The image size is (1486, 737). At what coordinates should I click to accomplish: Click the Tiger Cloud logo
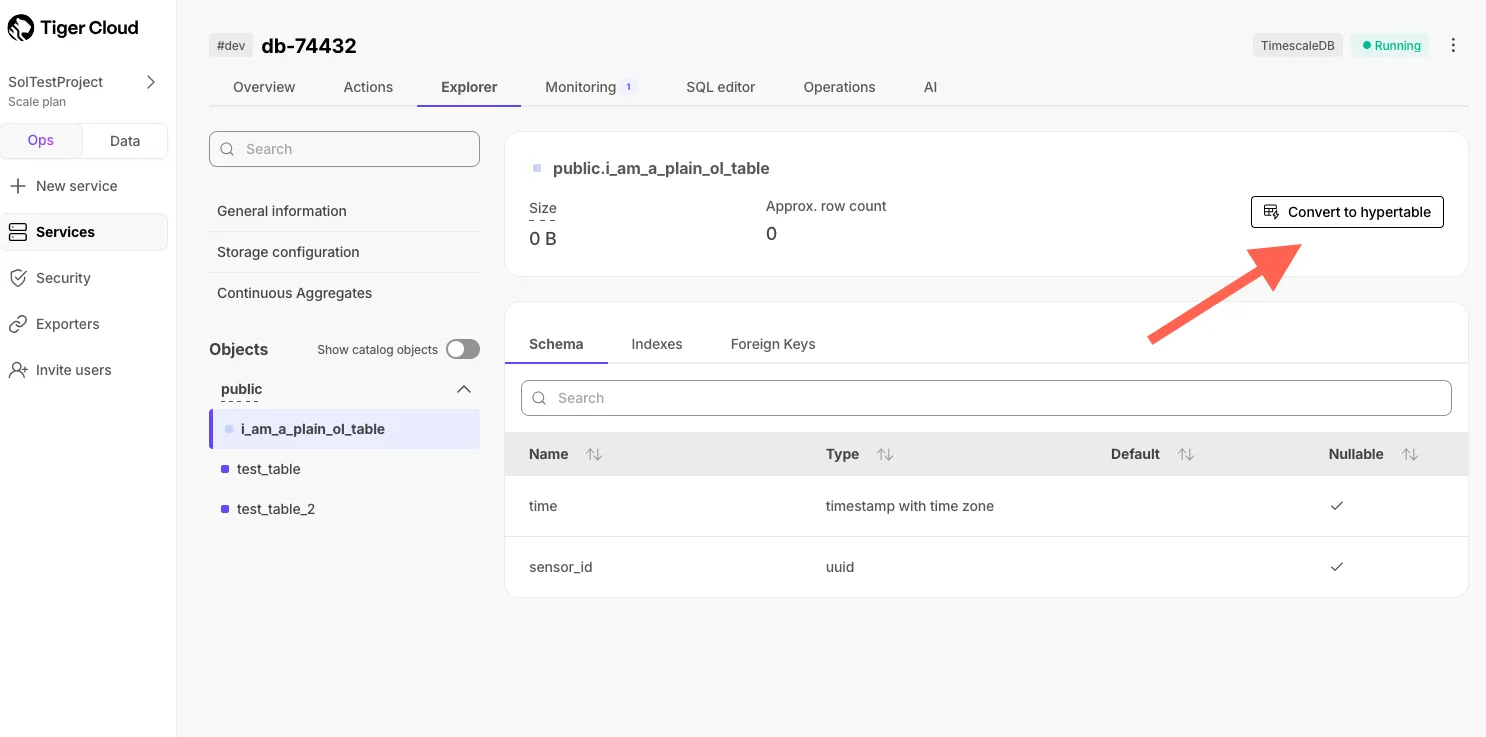click(x=73, y=28)
